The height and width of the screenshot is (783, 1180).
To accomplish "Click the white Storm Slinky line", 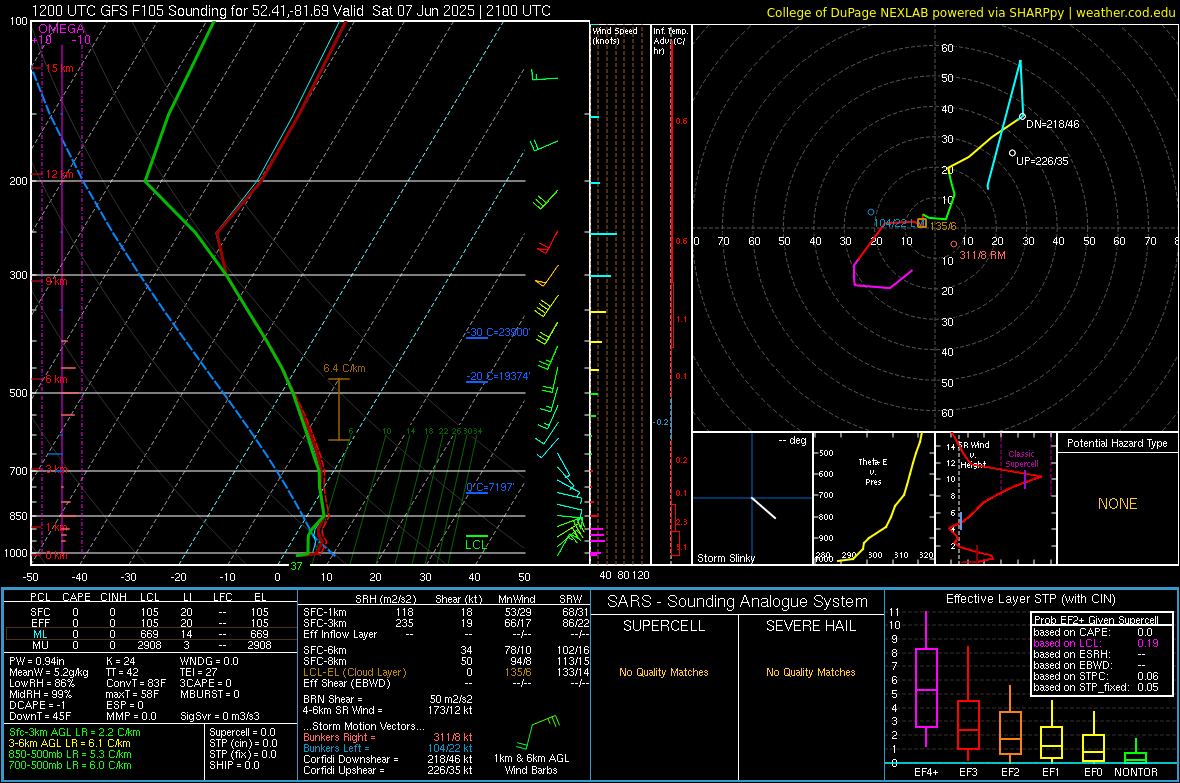I will pos(763,507).
